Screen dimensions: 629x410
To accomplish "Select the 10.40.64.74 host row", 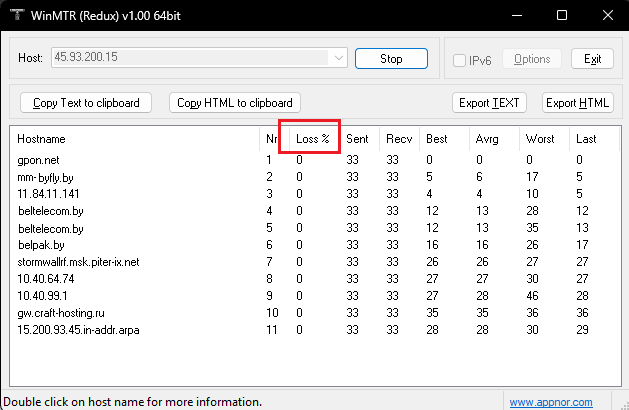I will pos(315,279).
